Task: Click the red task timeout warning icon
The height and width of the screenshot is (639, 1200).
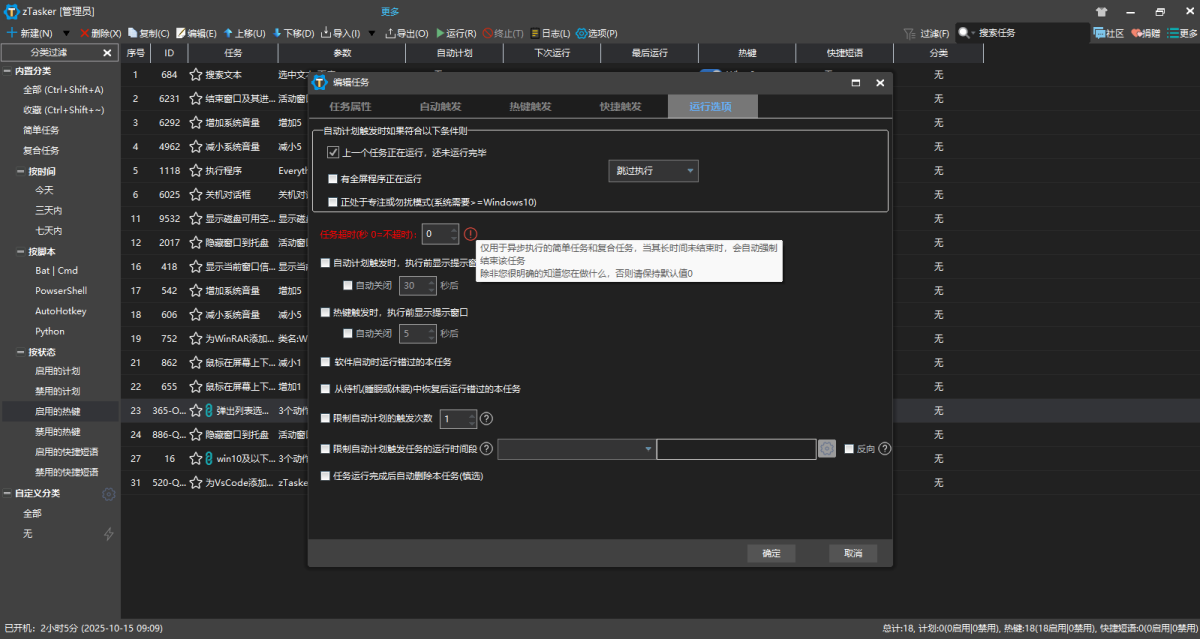Action: point(470,234)
